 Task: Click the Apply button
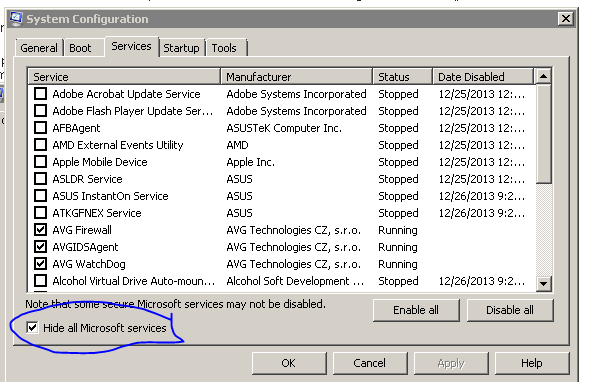click(451, 363)
